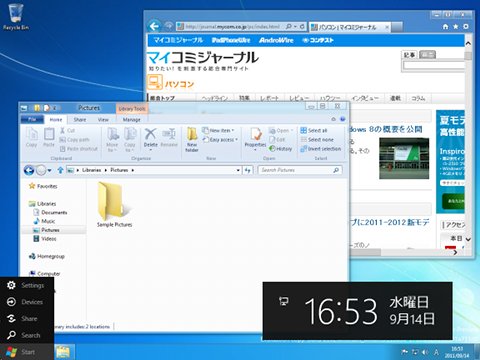Screen dimensions: 480x360
Task: Open browser Home icon
Action: pyautogui.click(x=445, y=26)
